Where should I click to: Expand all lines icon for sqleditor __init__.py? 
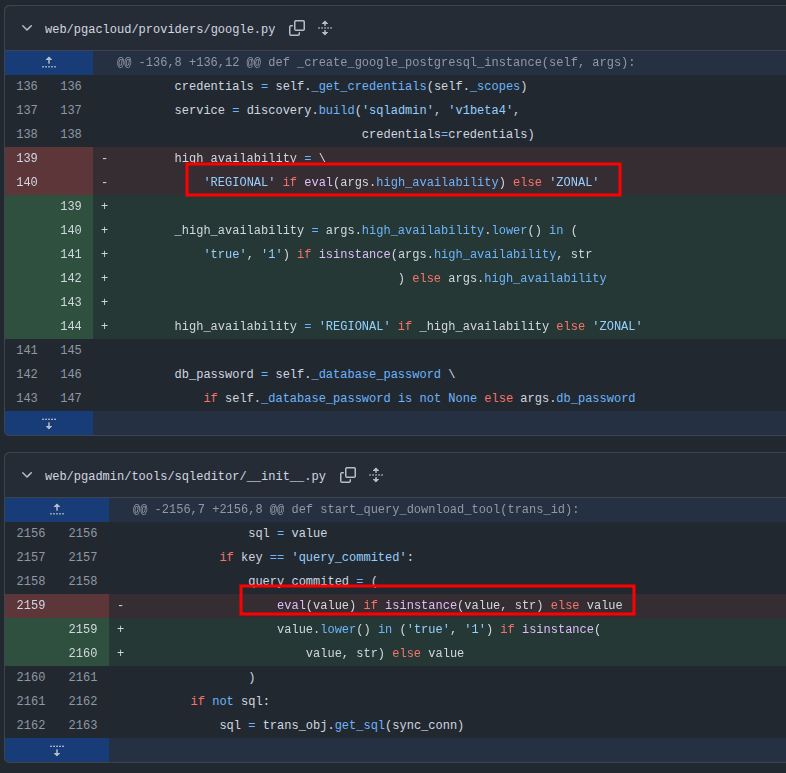376,475
